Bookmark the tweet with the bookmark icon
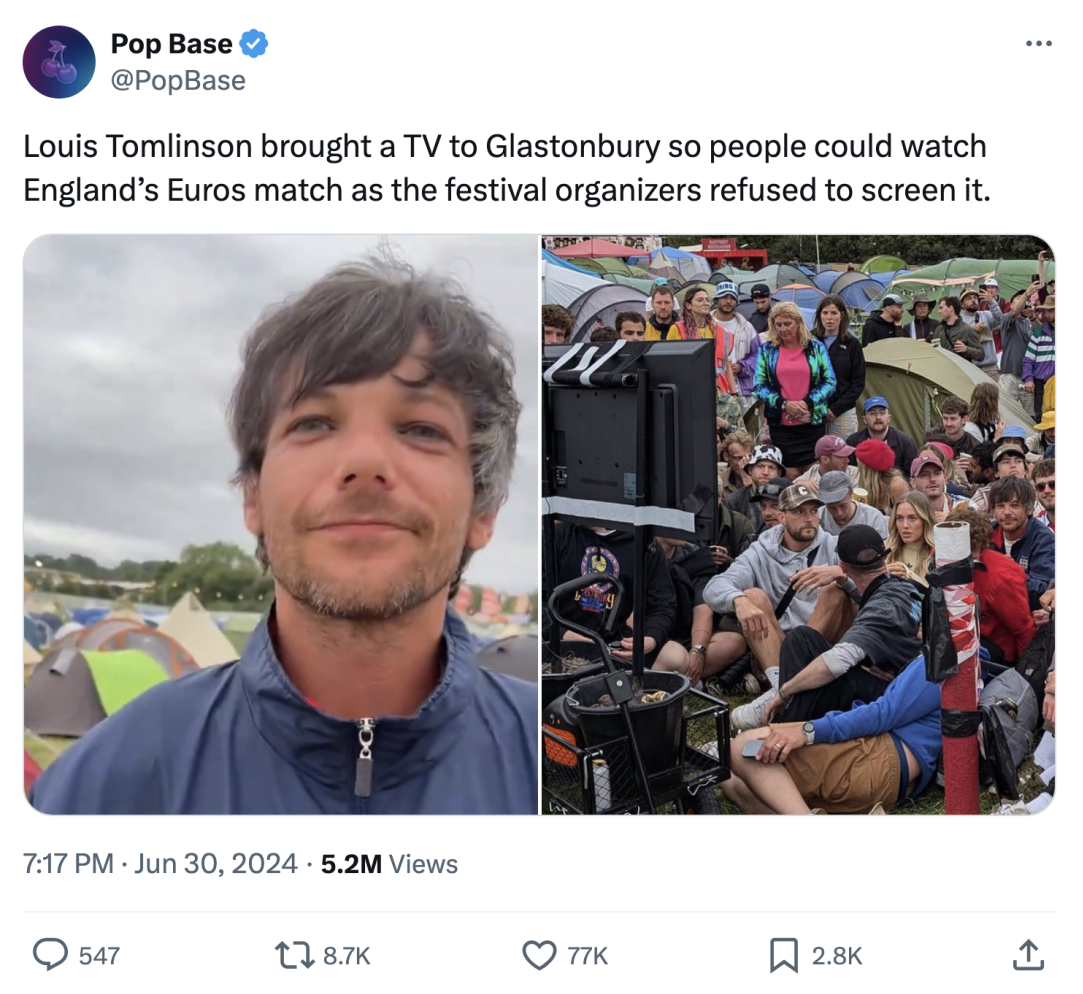The height and width of the screenshot is (994, 1083). [x=784, y=955]
